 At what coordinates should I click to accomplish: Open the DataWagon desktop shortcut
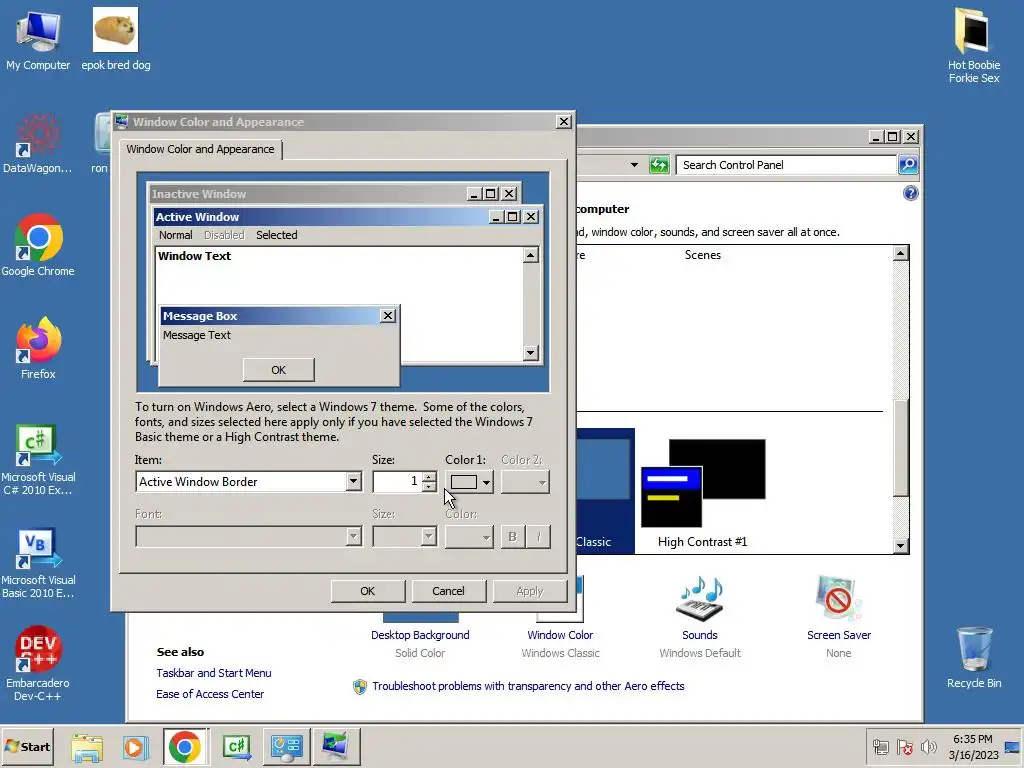coord(37,144)
